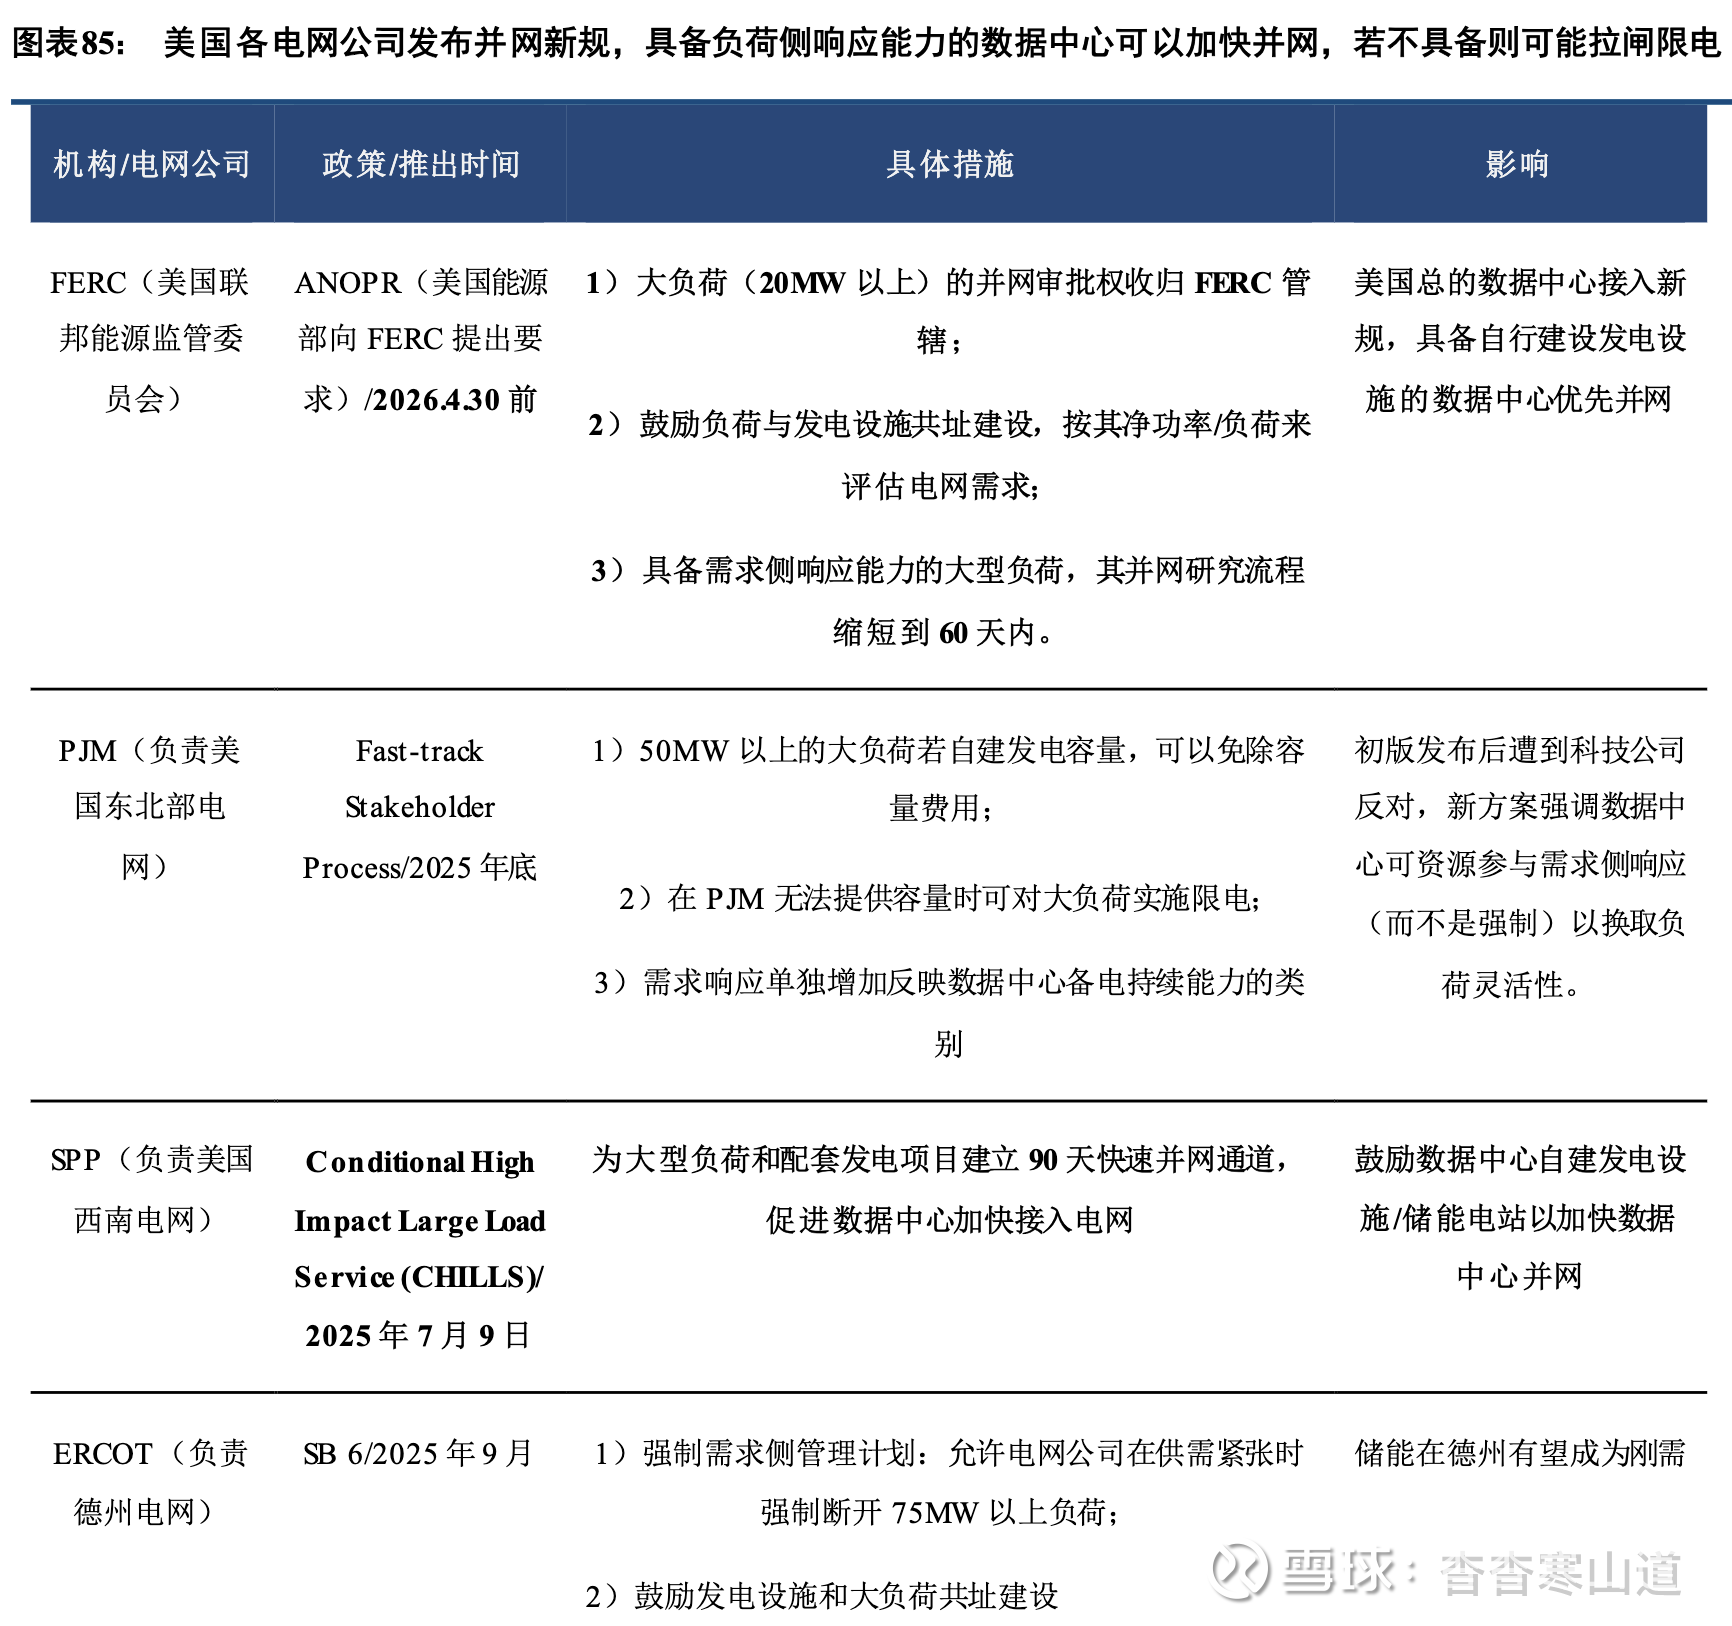Click the impact cell starting "美国总的数据中心接入新规"

(1519, 340)
